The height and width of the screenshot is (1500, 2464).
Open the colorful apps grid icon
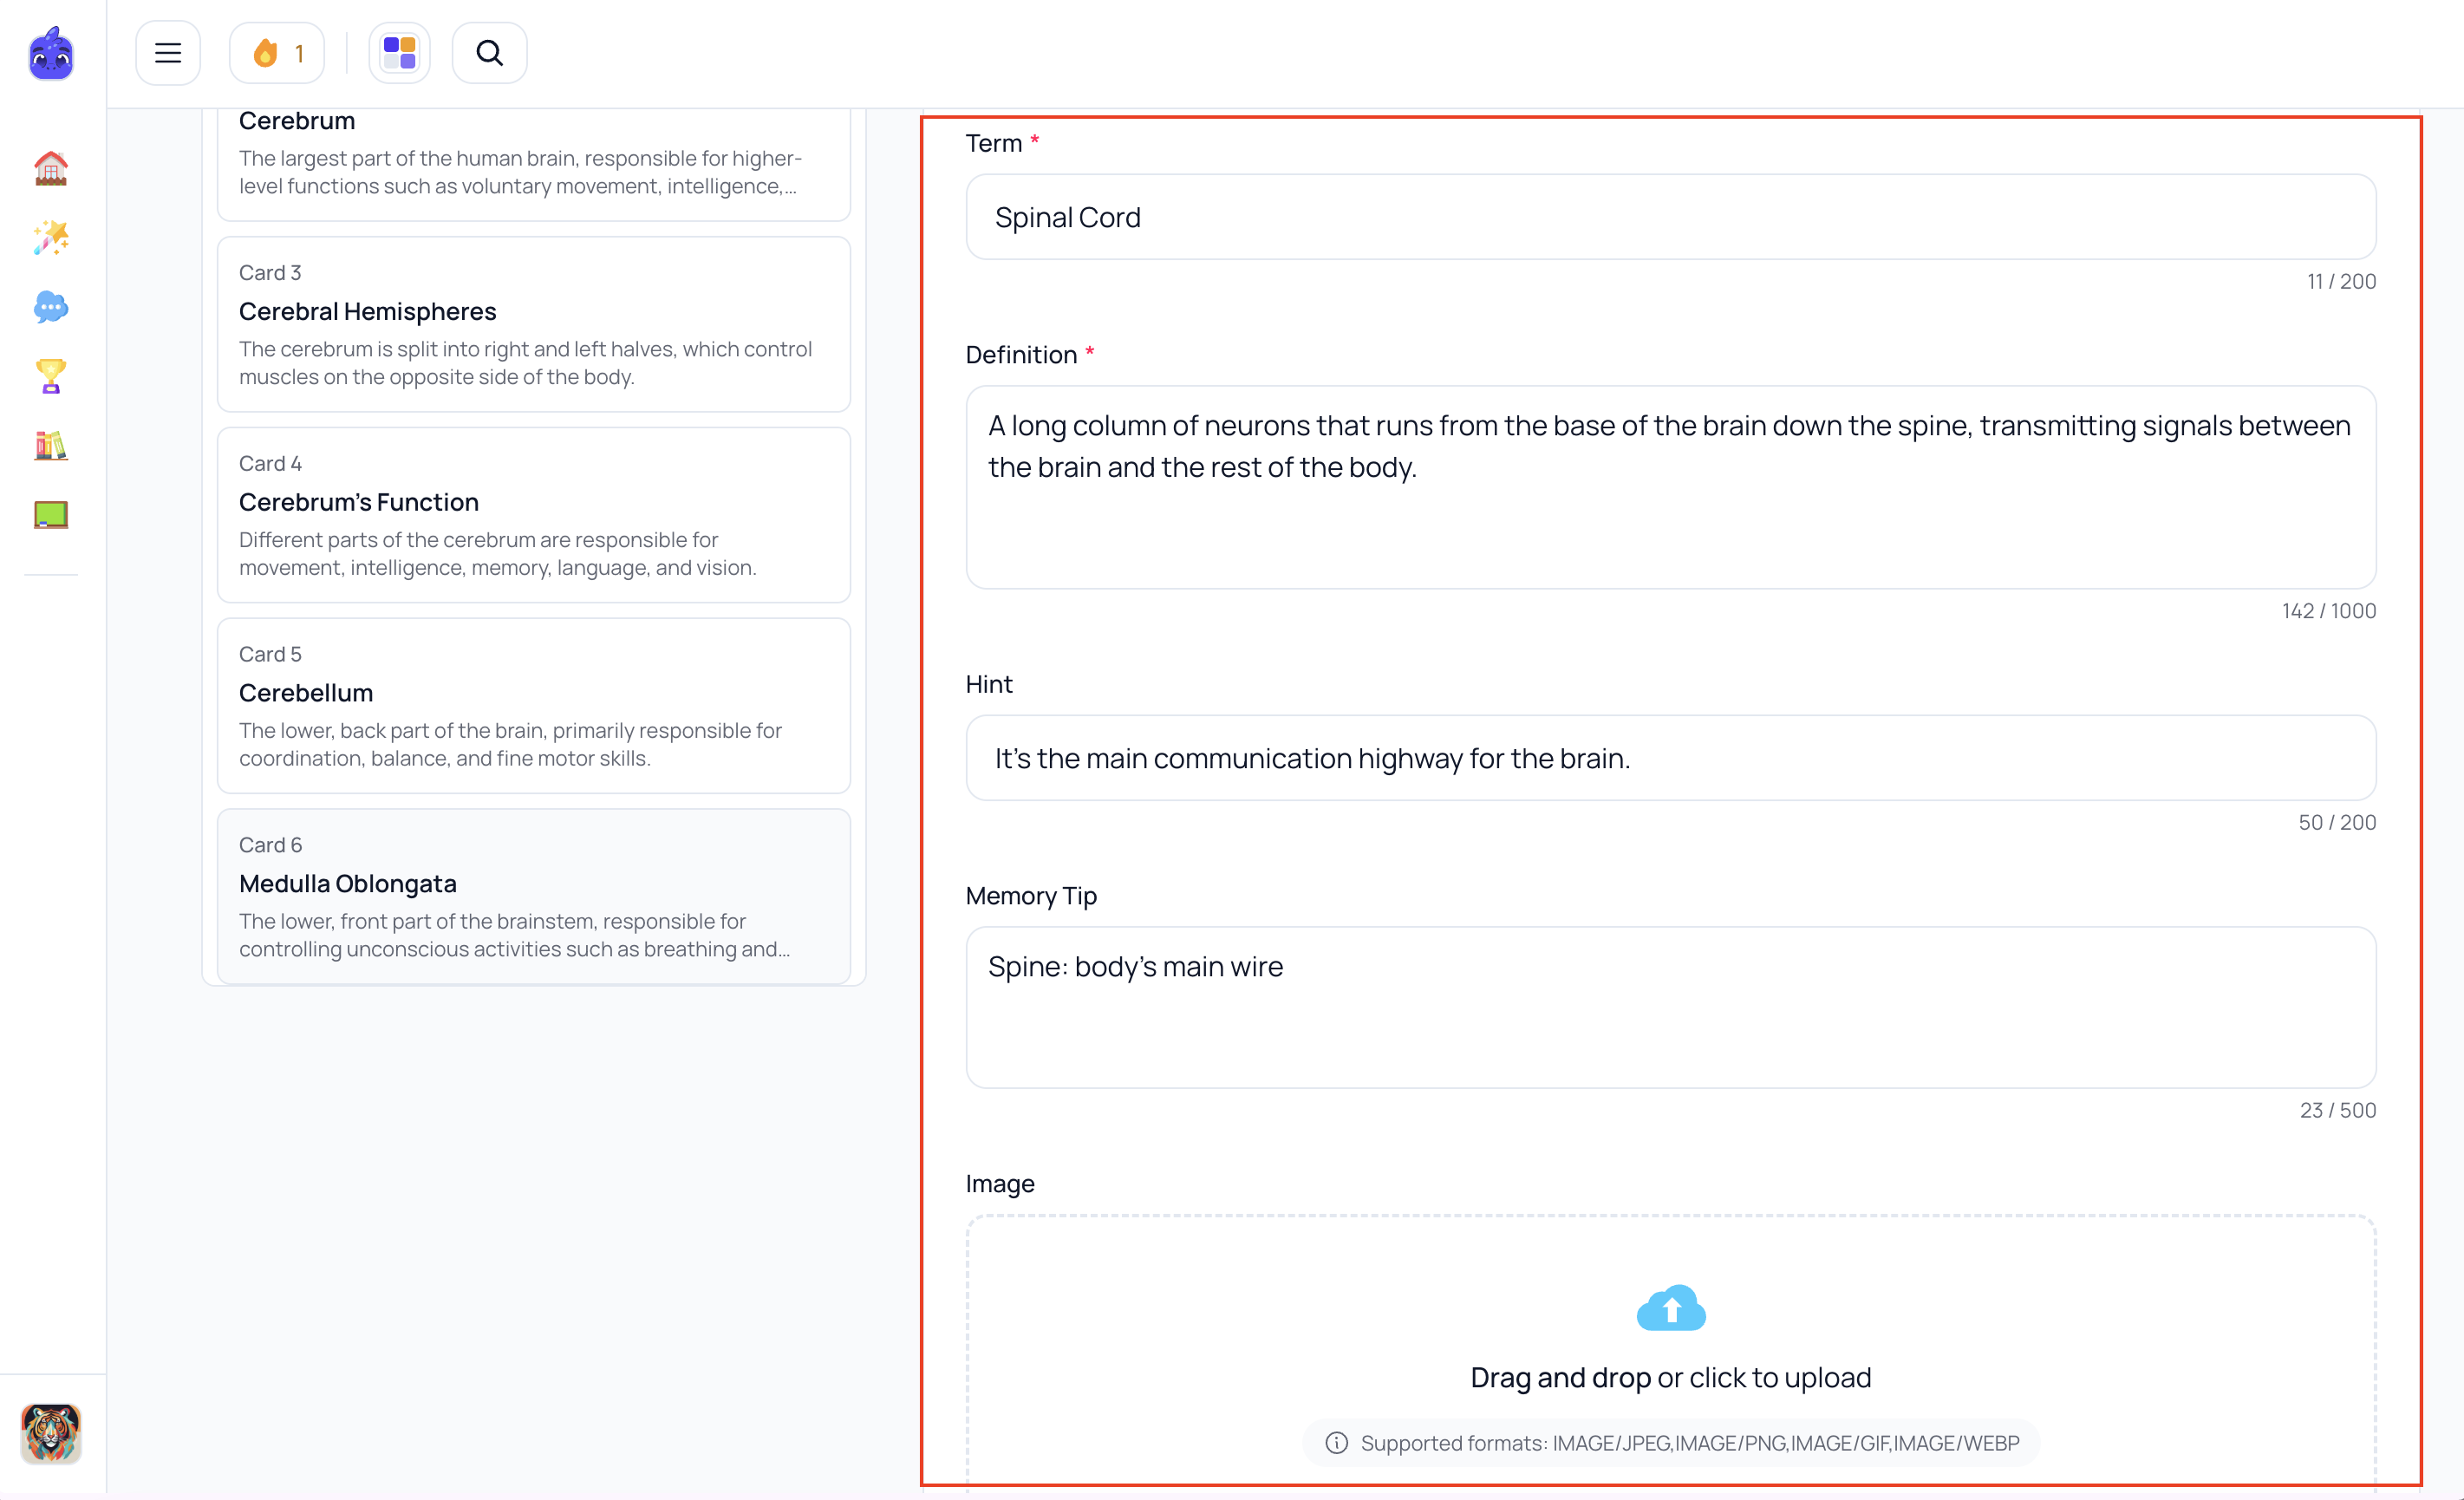tap(400, 53)
